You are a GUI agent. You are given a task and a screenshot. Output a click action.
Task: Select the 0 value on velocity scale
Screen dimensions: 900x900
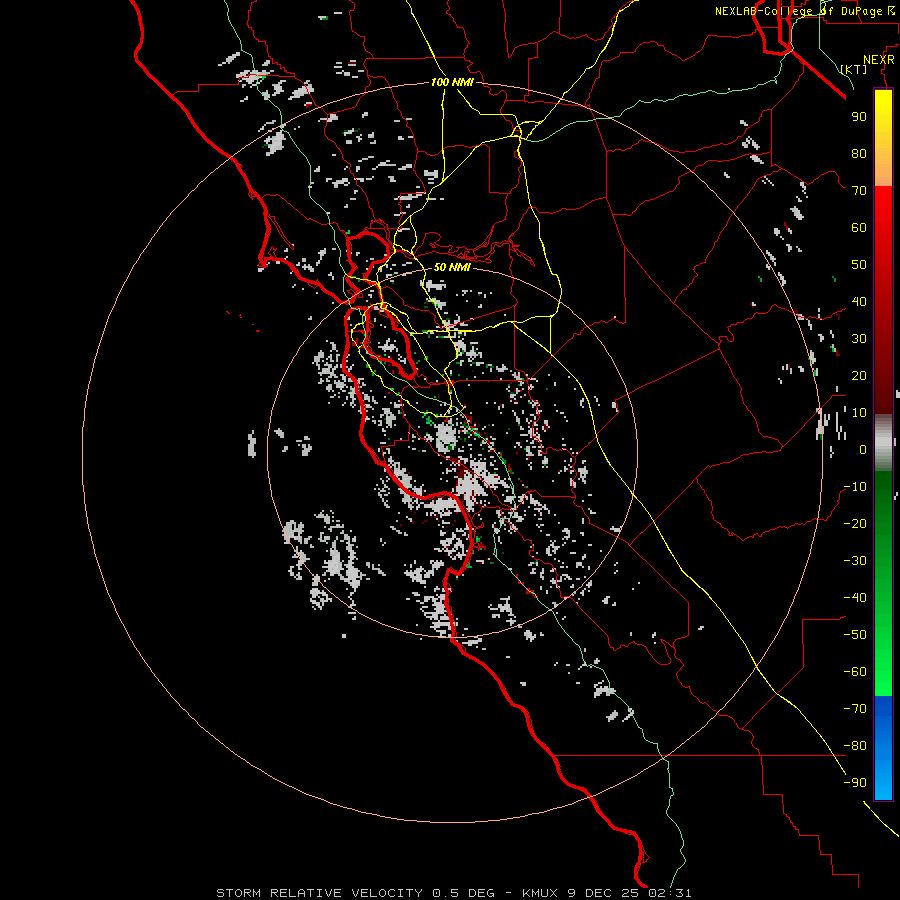coord(863,449)
